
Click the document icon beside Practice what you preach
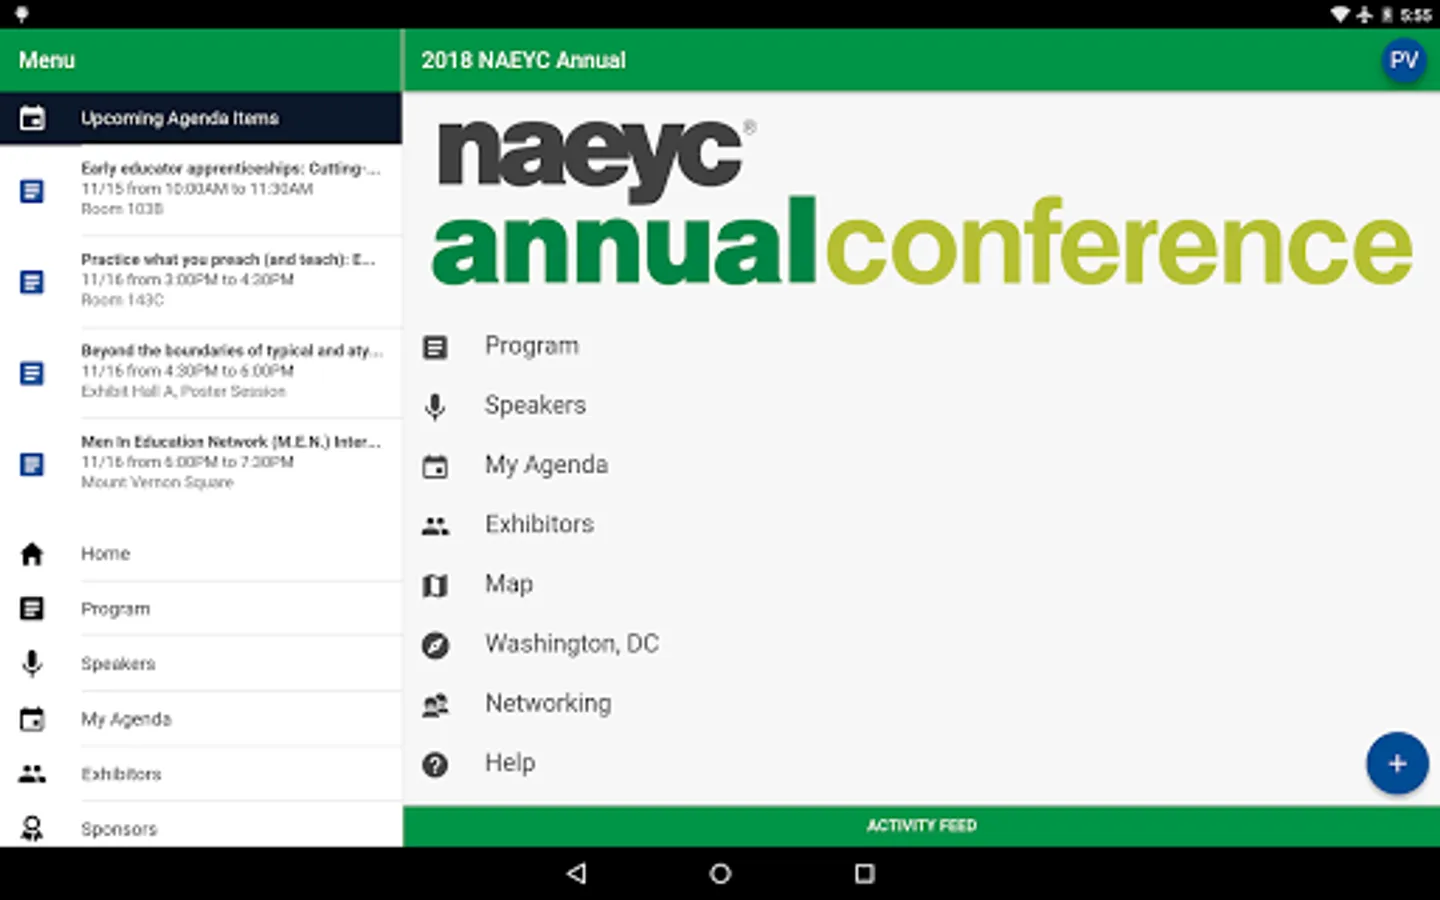point(32,282)
